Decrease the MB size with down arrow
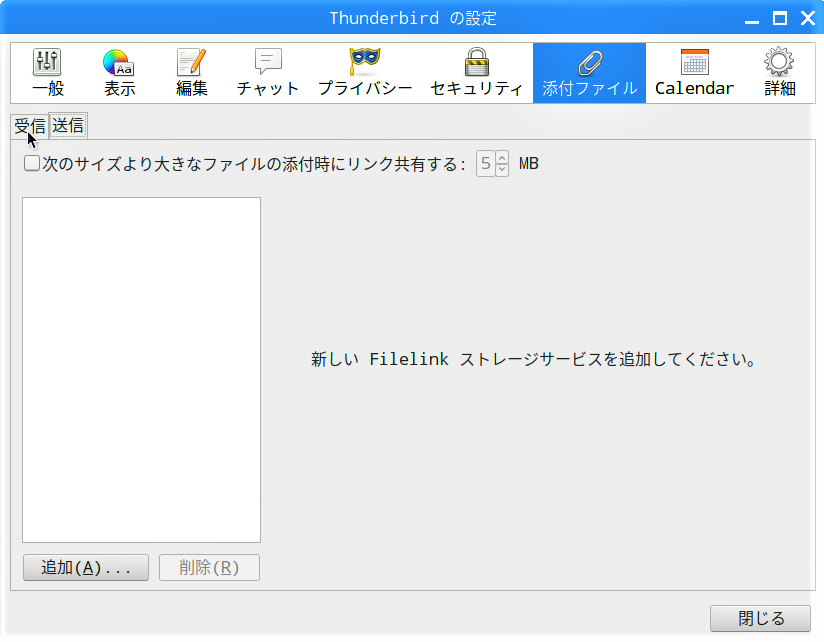Image resolution: width=824 pixels, height=642 pixels. coord(502,170)
